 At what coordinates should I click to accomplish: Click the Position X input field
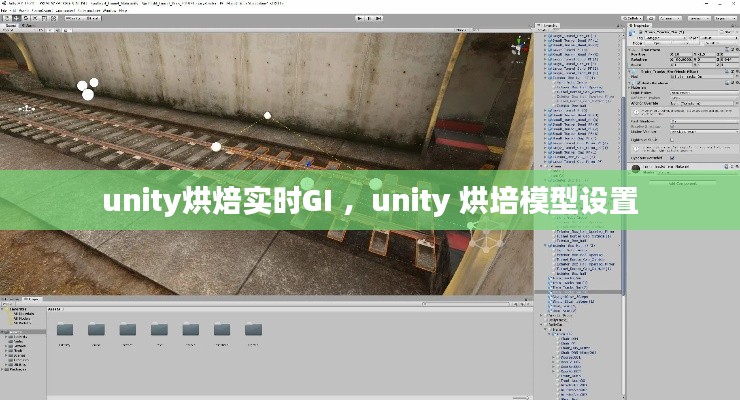(x=683, y=55)
